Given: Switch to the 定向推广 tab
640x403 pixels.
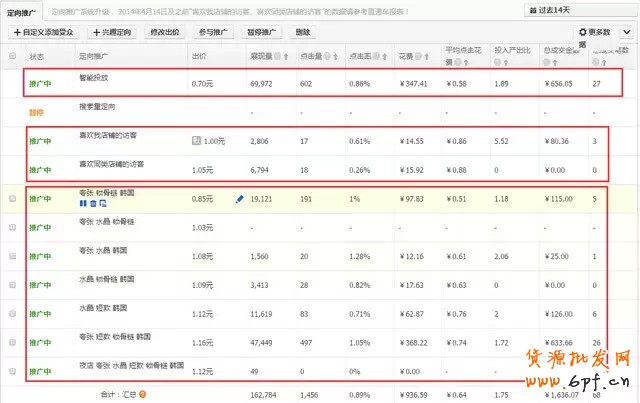Looking at the screenshot, I should click(22, 9).
